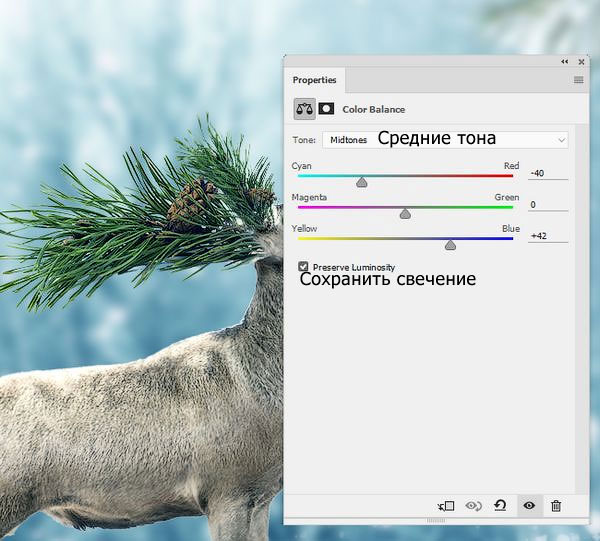
Task: Click the "Green" slider label
Action: tap(507, 197)
